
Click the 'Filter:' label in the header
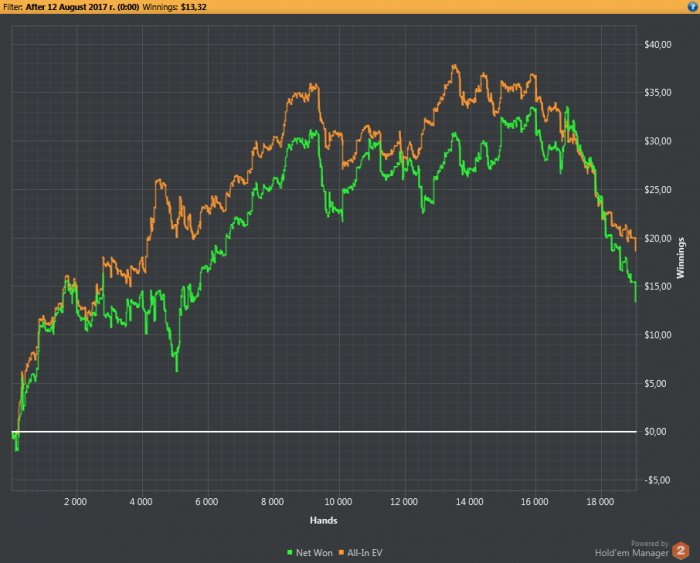13,6
